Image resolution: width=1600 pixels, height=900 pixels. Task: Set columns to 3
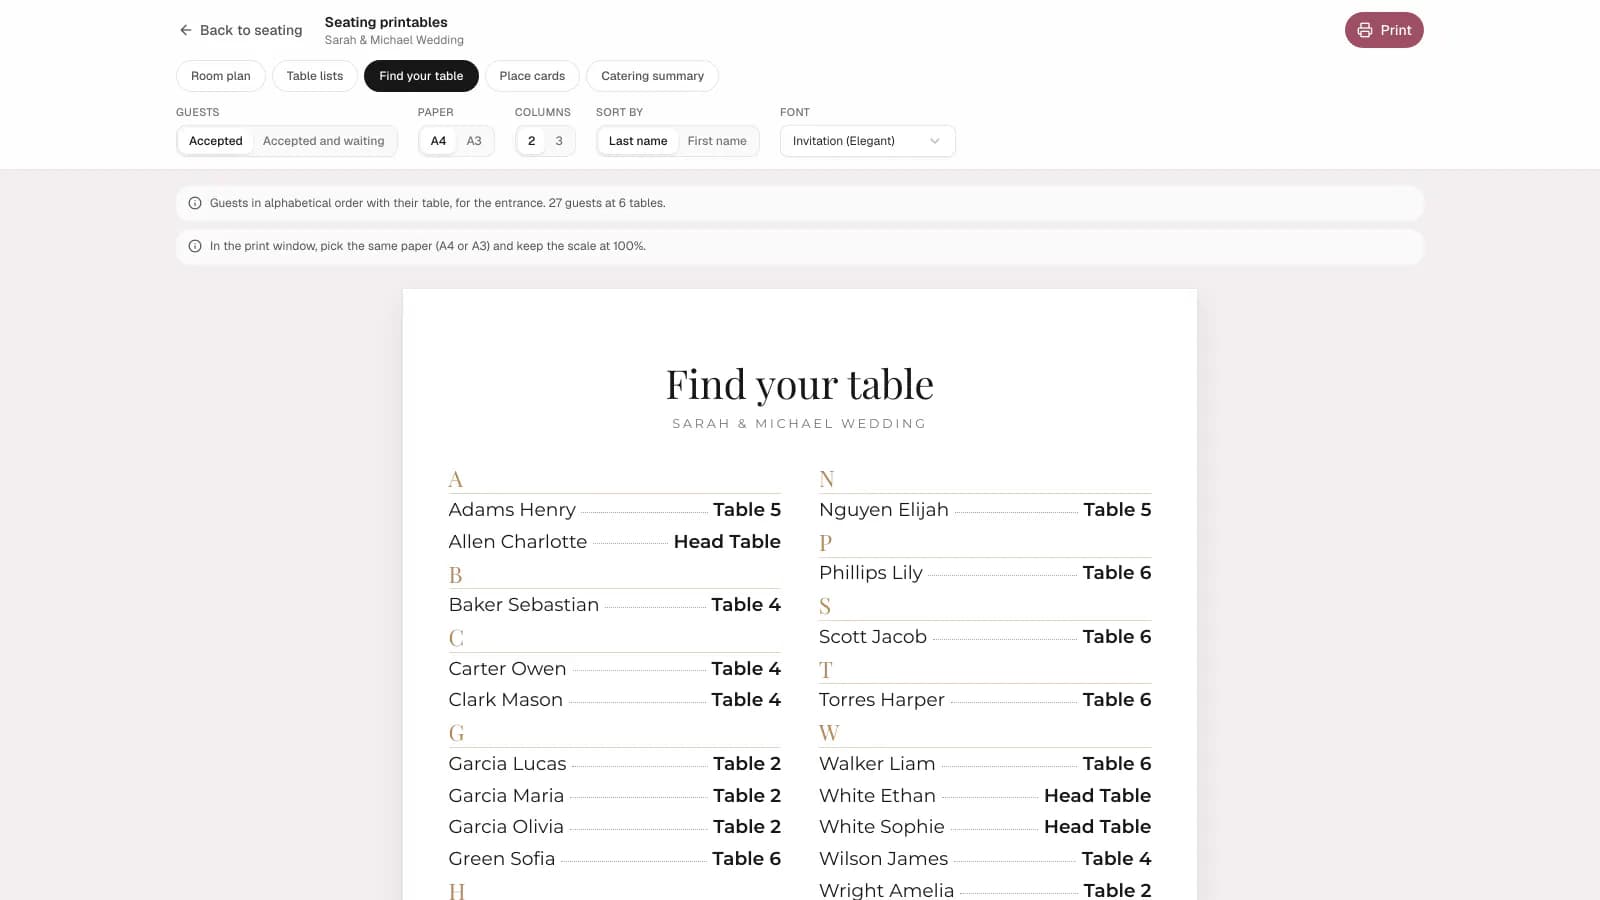[559, 141]
